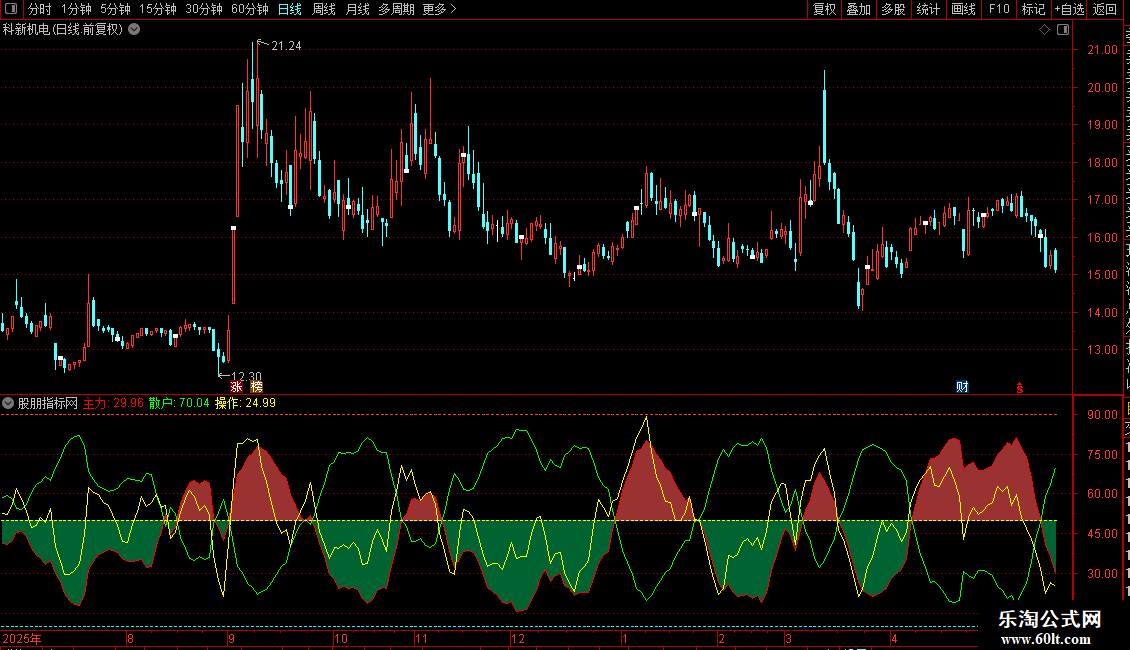The height and width of the screenshot is (650, 1130).
Task: Click the 45.00 indicator axis label
Action: 1103,534
